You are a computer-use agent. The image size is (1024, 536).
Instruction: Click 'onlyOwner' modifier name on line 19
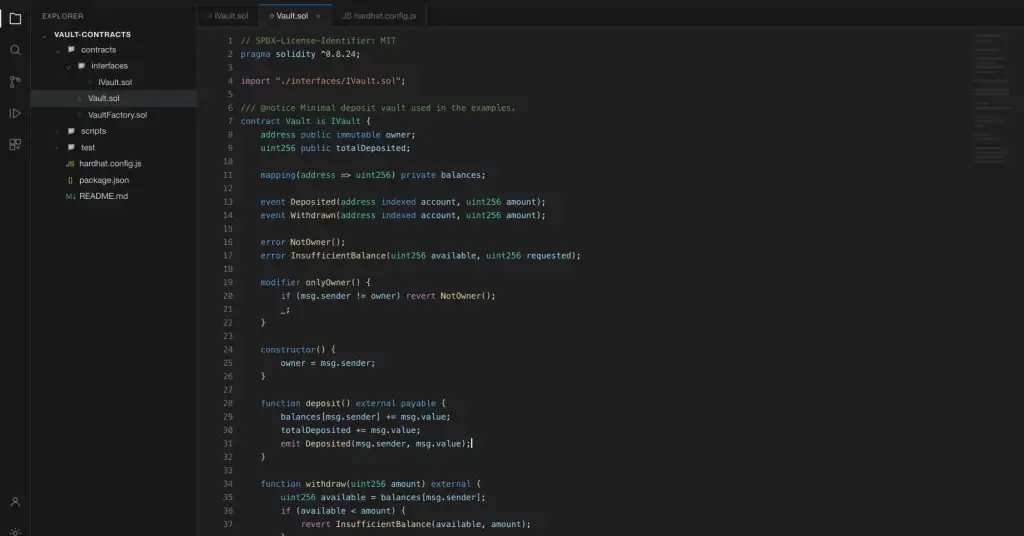point(328,283)
